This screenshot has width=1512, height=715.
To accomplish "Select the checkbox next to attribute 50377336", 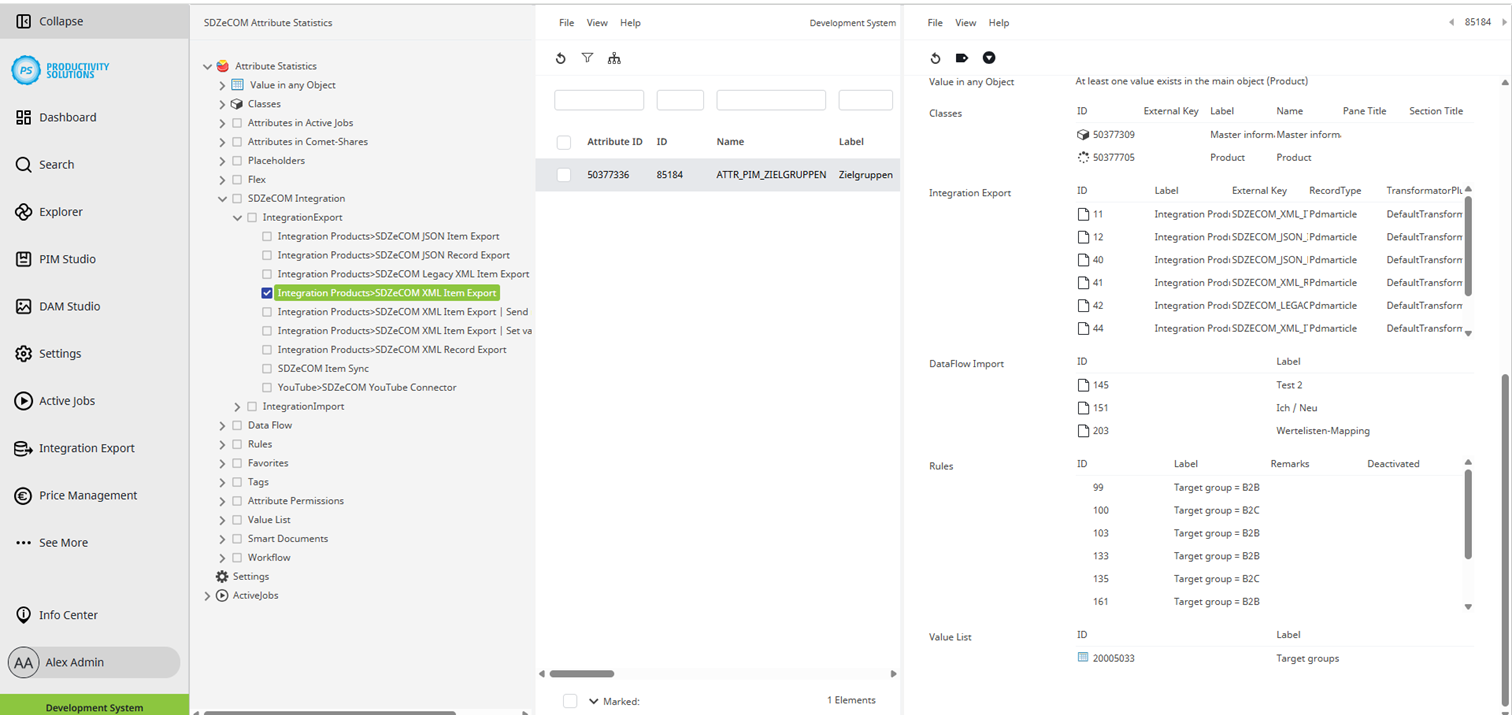I will (x=563, y=174).
